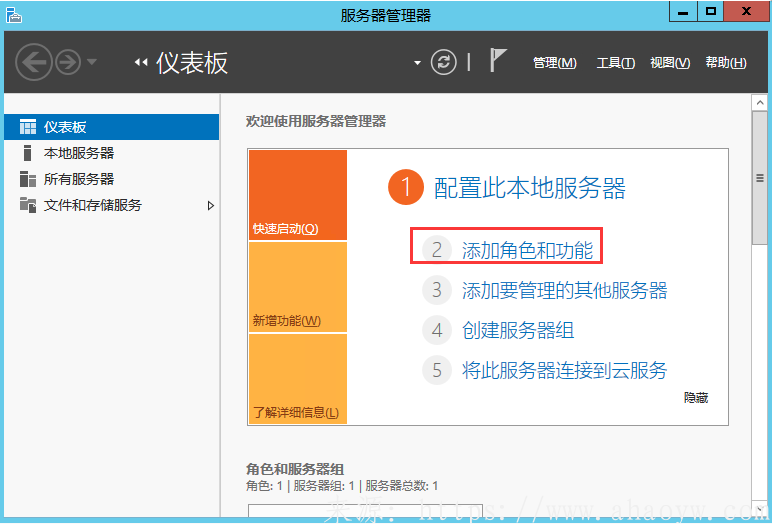Open the notifications flag icon
The height and width of the screenshot is (524, 772).
tap(498, 61)
